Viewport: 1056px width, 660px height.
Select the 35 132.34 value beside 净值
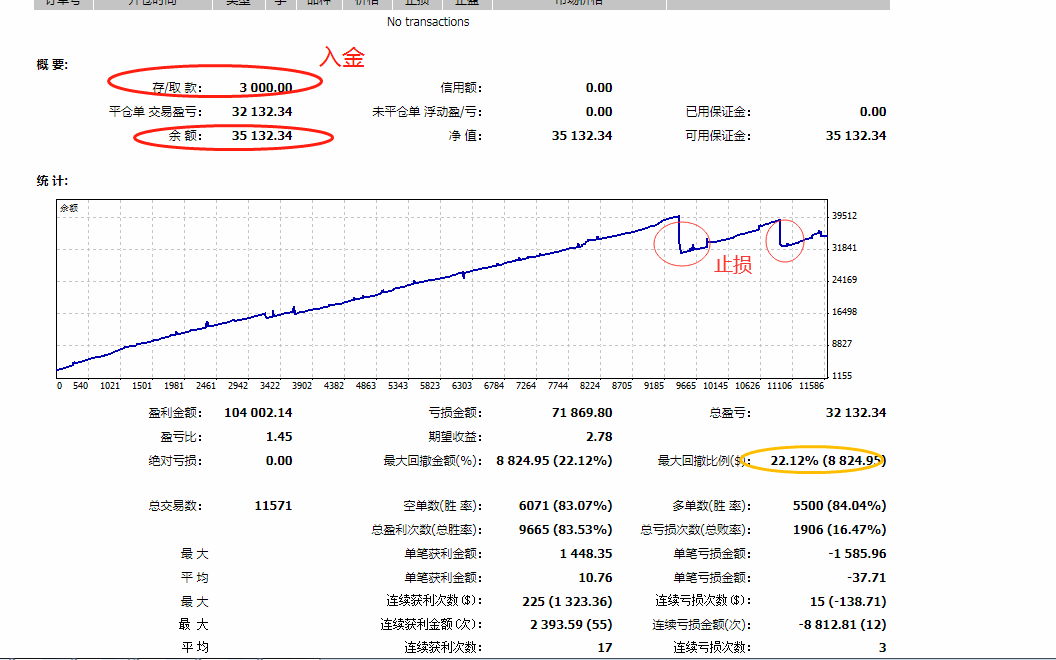[x=582, y=135]
